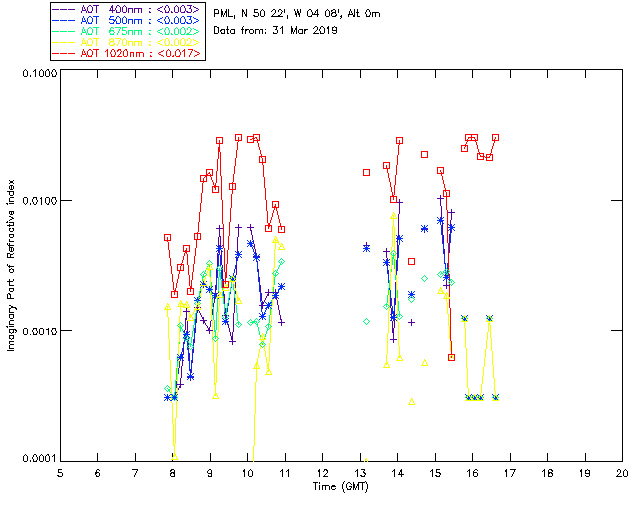
Task: Click the AOT 870nm legend entry
Action: pos(128,42)
